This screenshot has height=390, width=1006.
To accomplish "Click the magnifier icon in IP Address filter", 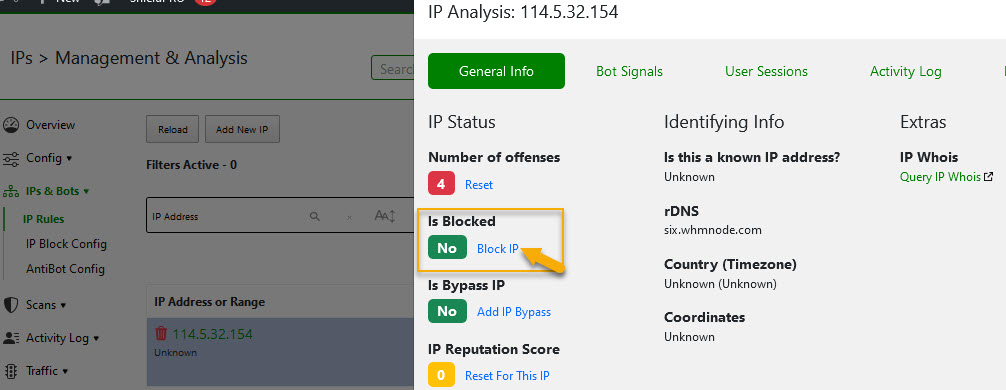I will 314,217.
